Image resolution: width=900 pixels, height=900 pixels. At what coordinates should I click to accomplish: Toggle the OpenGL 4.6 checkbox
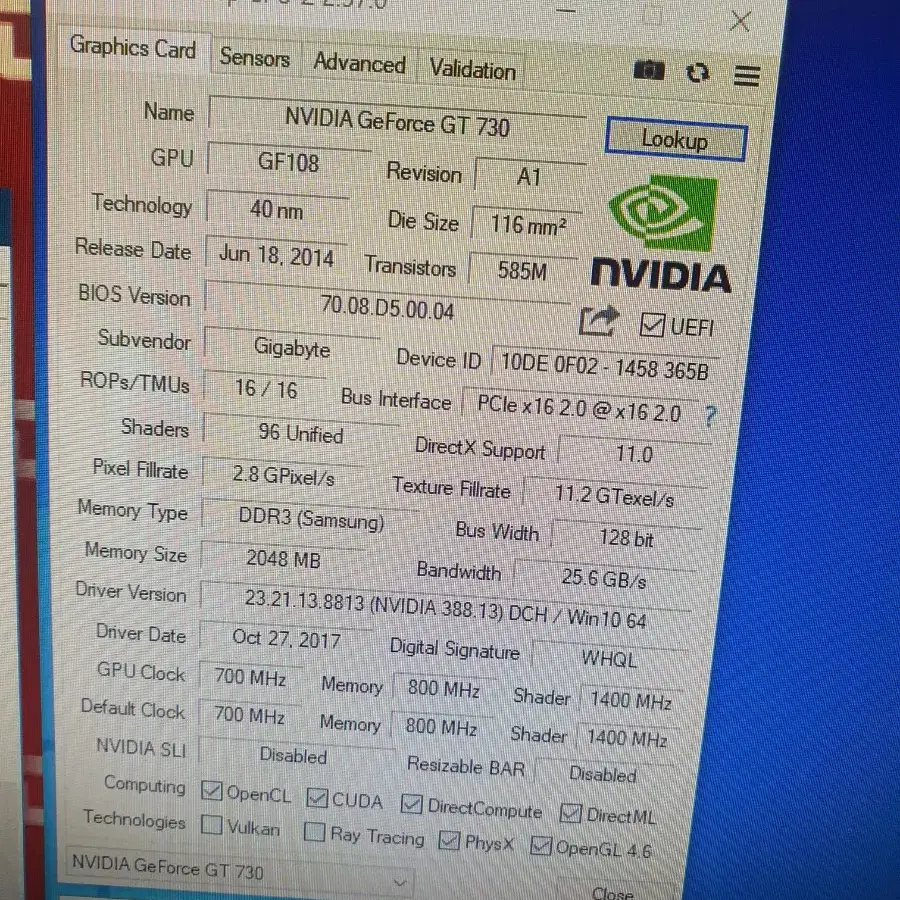point(541,845)
